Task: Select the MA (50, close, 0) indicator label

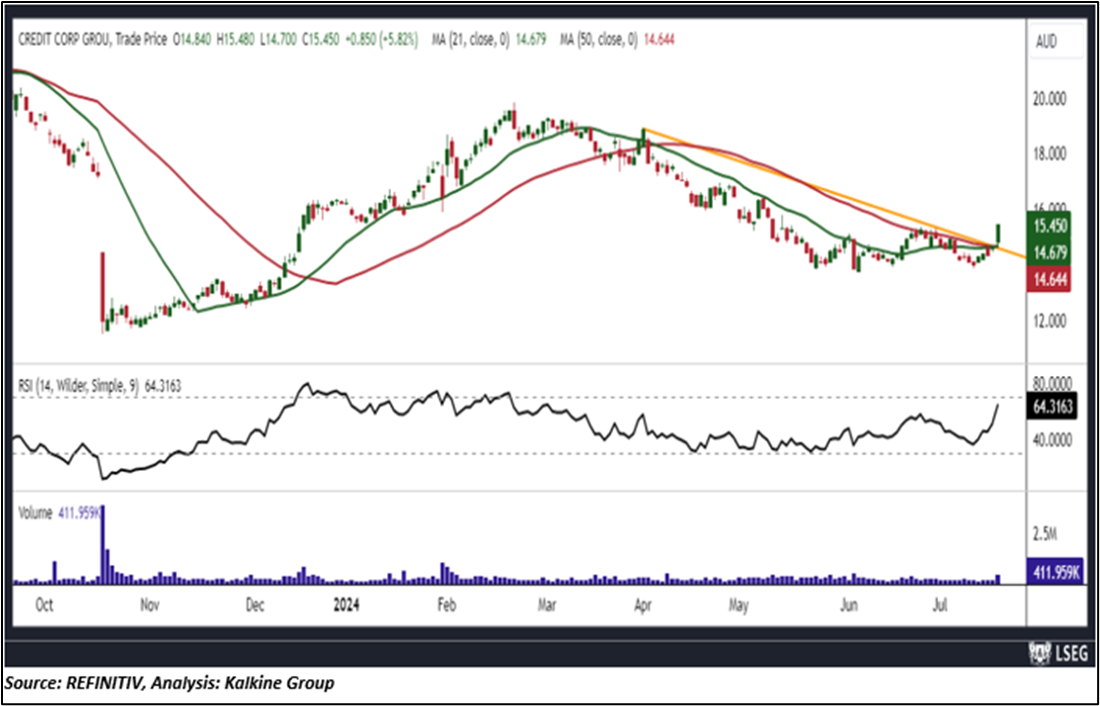Action: [x=598, y=40]
